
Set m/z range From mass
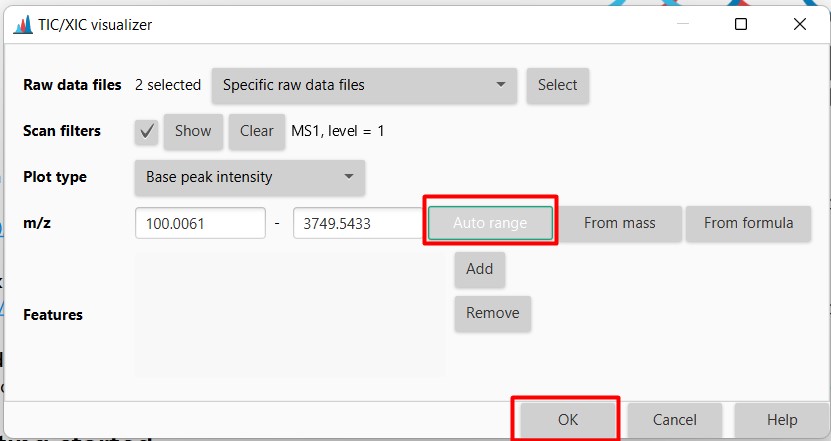click(619, 223)
